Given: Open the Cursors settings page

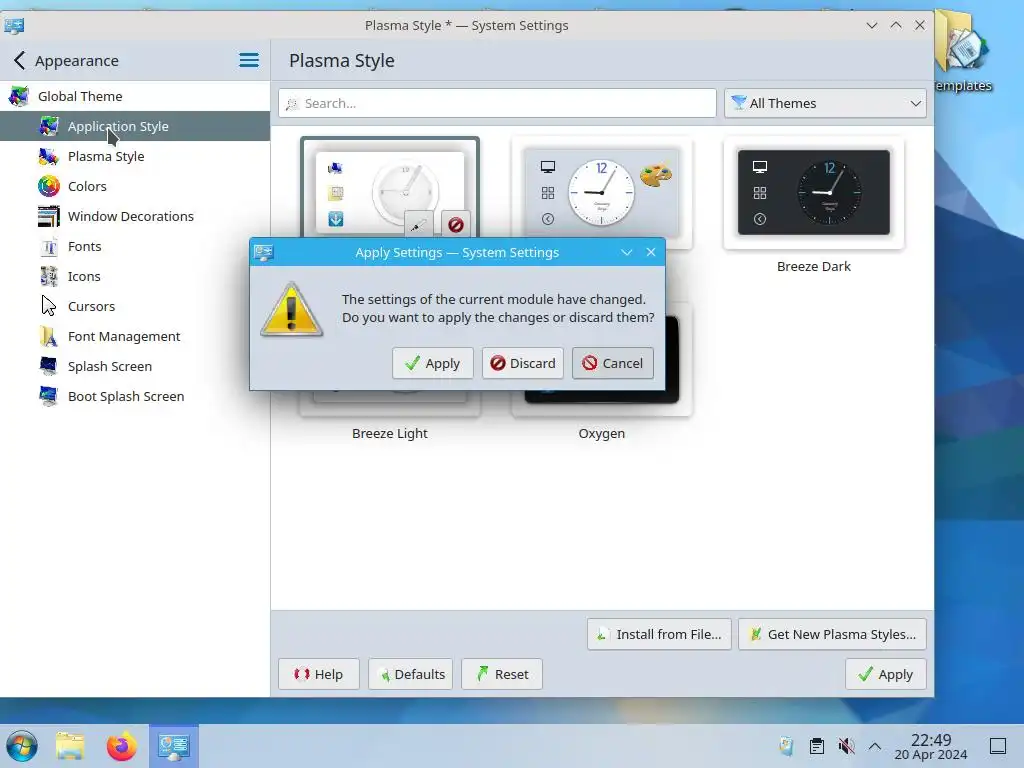Looking at the screenshot, I should tap(135, 306).
